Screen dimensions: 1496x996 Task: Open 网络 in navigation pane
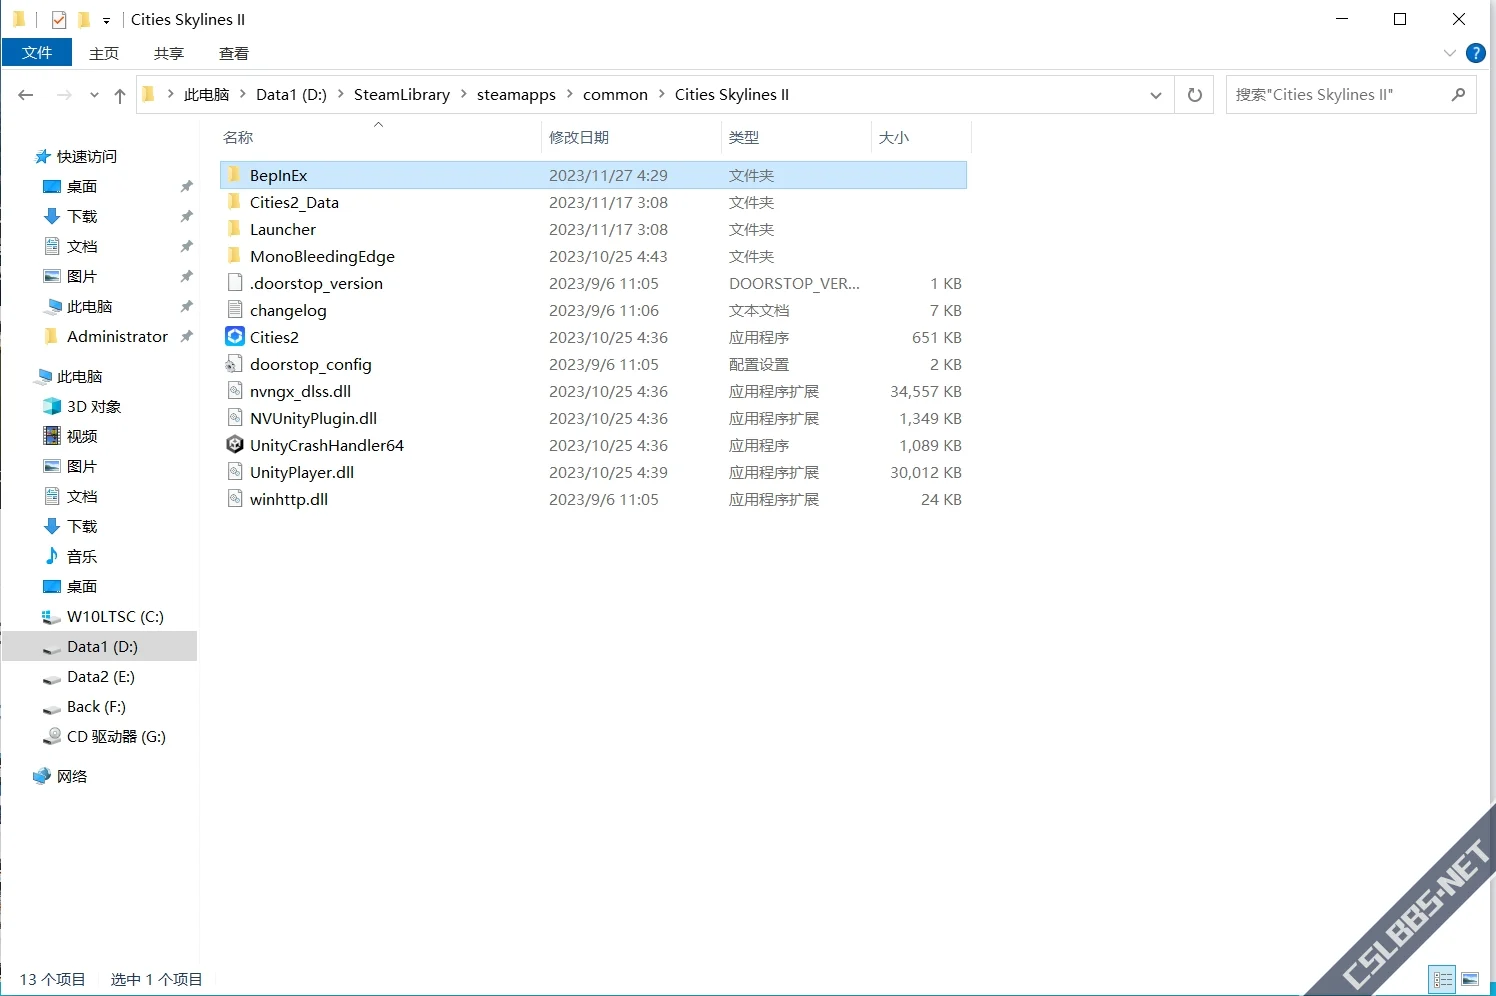[72, 776]
